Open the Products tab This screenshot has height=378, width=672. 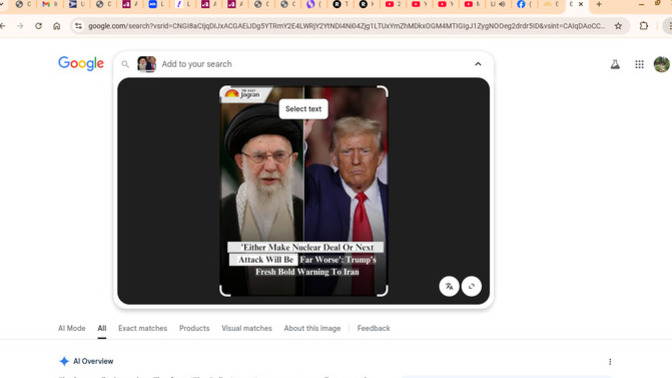[x=194, y=328]
